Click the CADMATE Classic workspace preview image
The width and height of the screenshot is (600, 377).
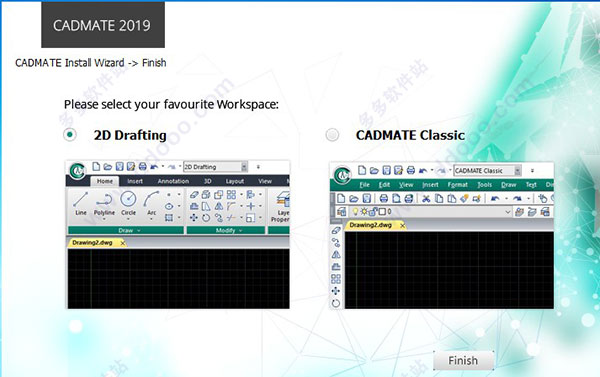tap(442, 235)
